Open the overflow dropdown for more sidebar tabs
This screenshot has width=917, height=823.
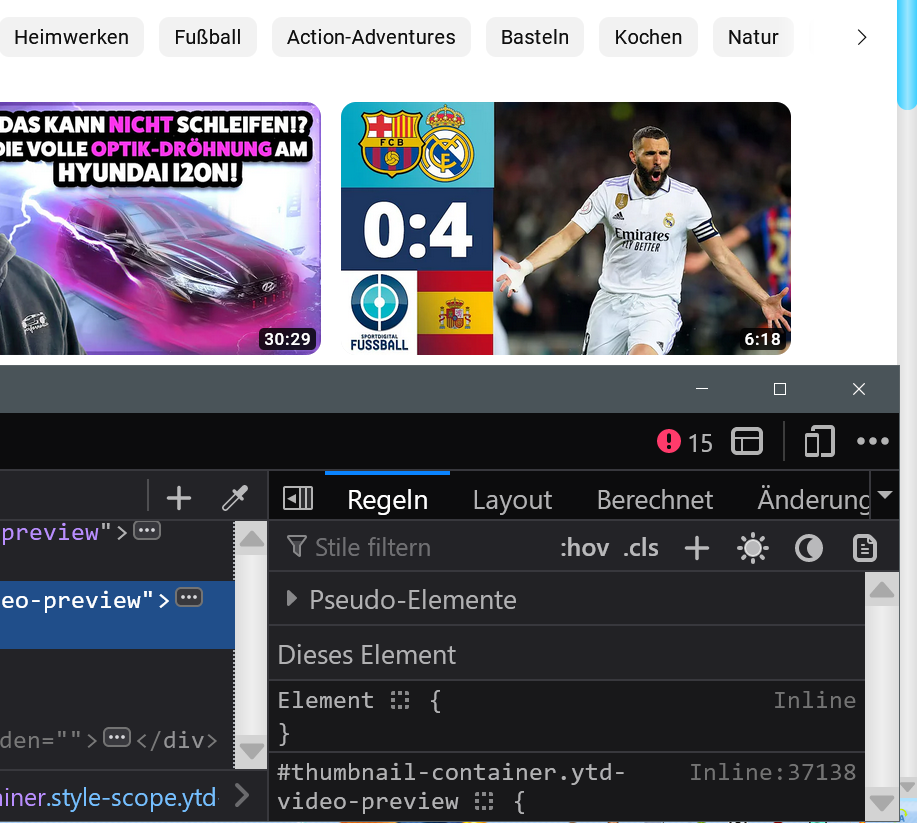point(885,496)
